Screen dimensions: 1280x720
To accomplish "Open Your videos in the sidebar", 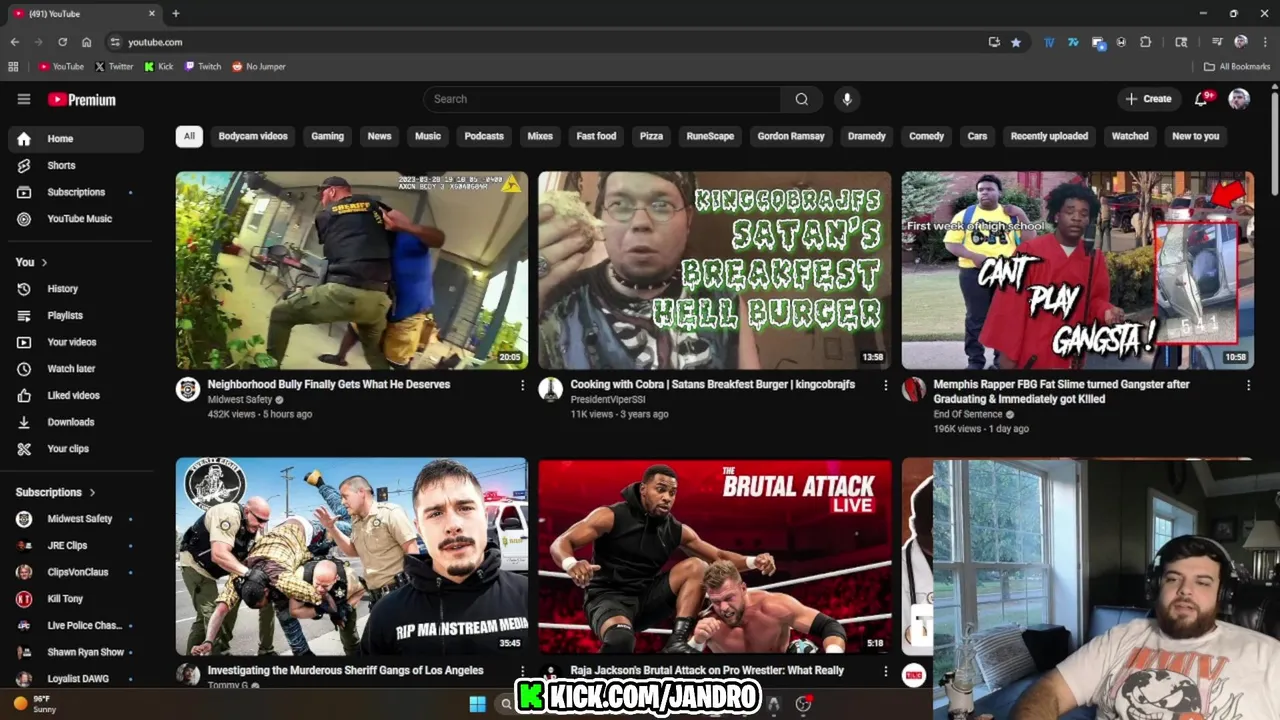I will 76,342.
